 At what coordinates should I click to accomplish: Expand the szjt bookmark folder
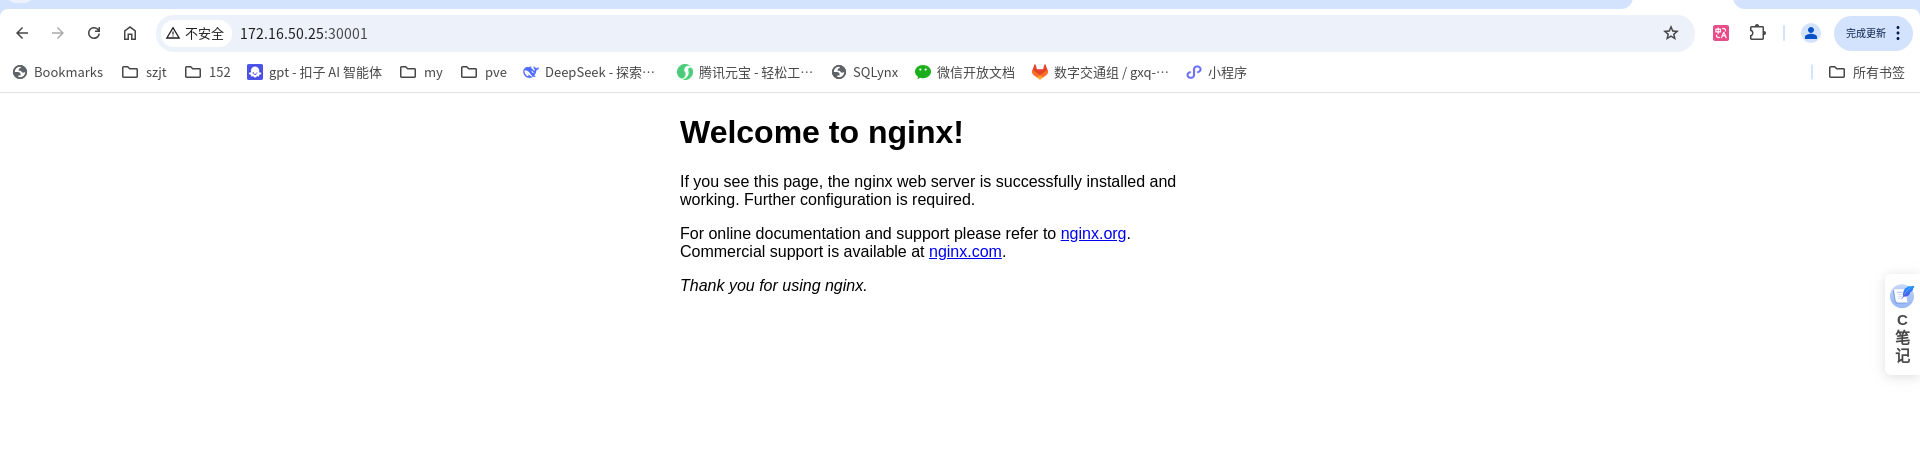click(144, 72)
